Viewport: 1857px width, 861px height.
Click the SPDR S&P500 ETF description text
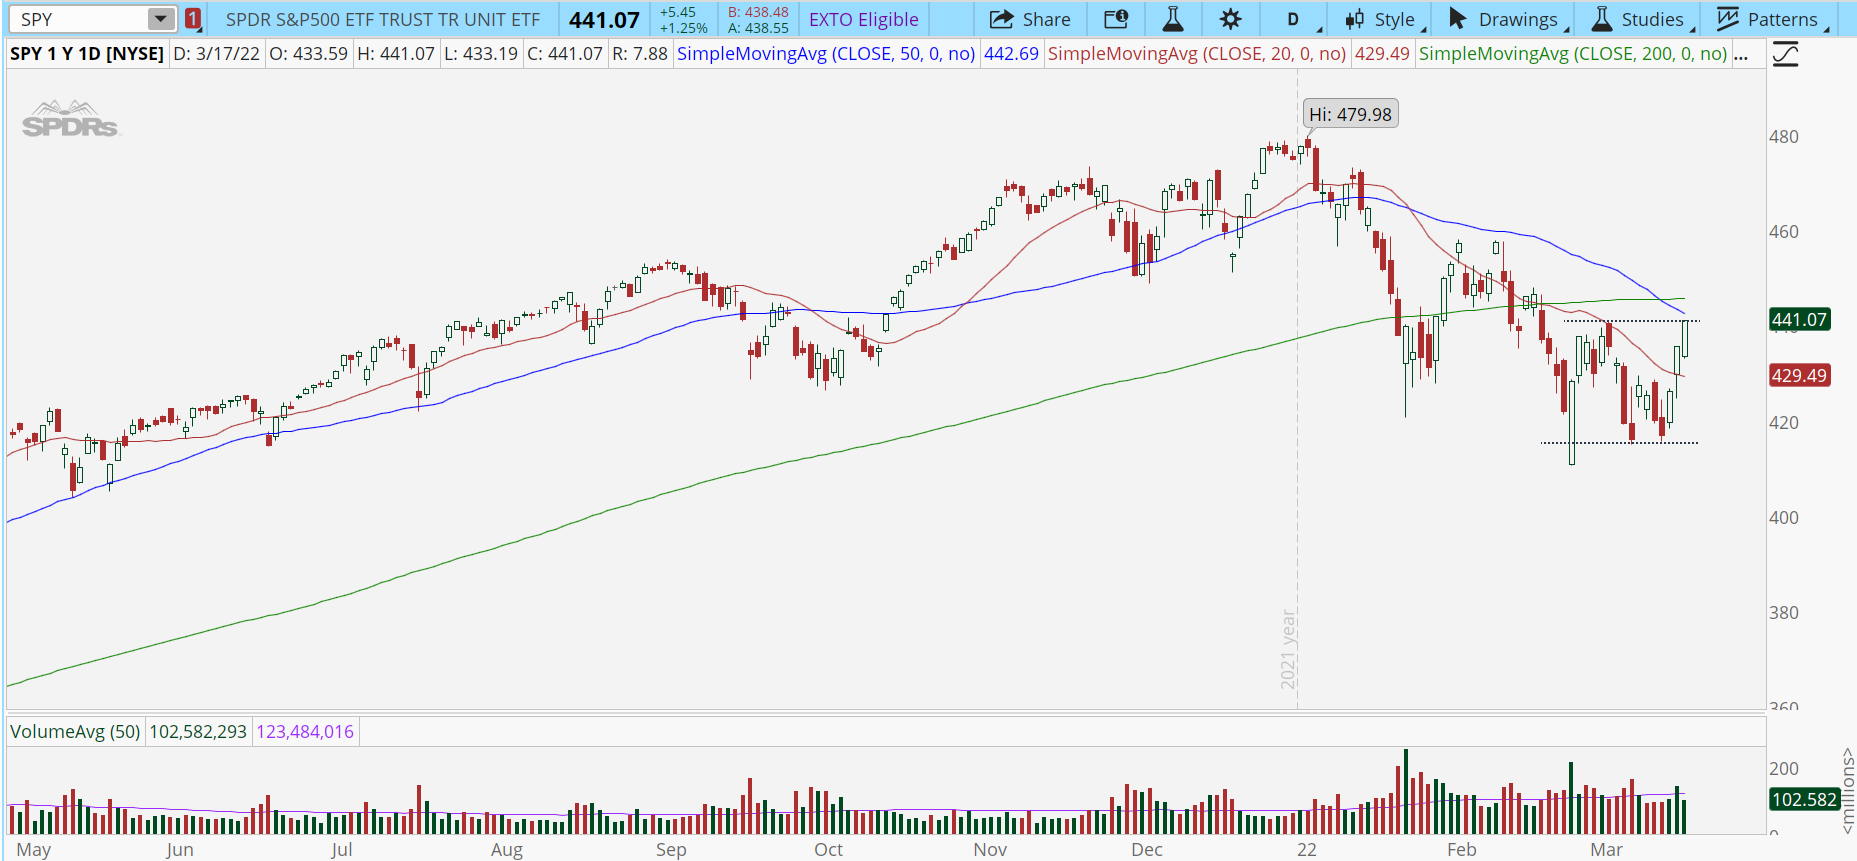click(x=382, y=20)
